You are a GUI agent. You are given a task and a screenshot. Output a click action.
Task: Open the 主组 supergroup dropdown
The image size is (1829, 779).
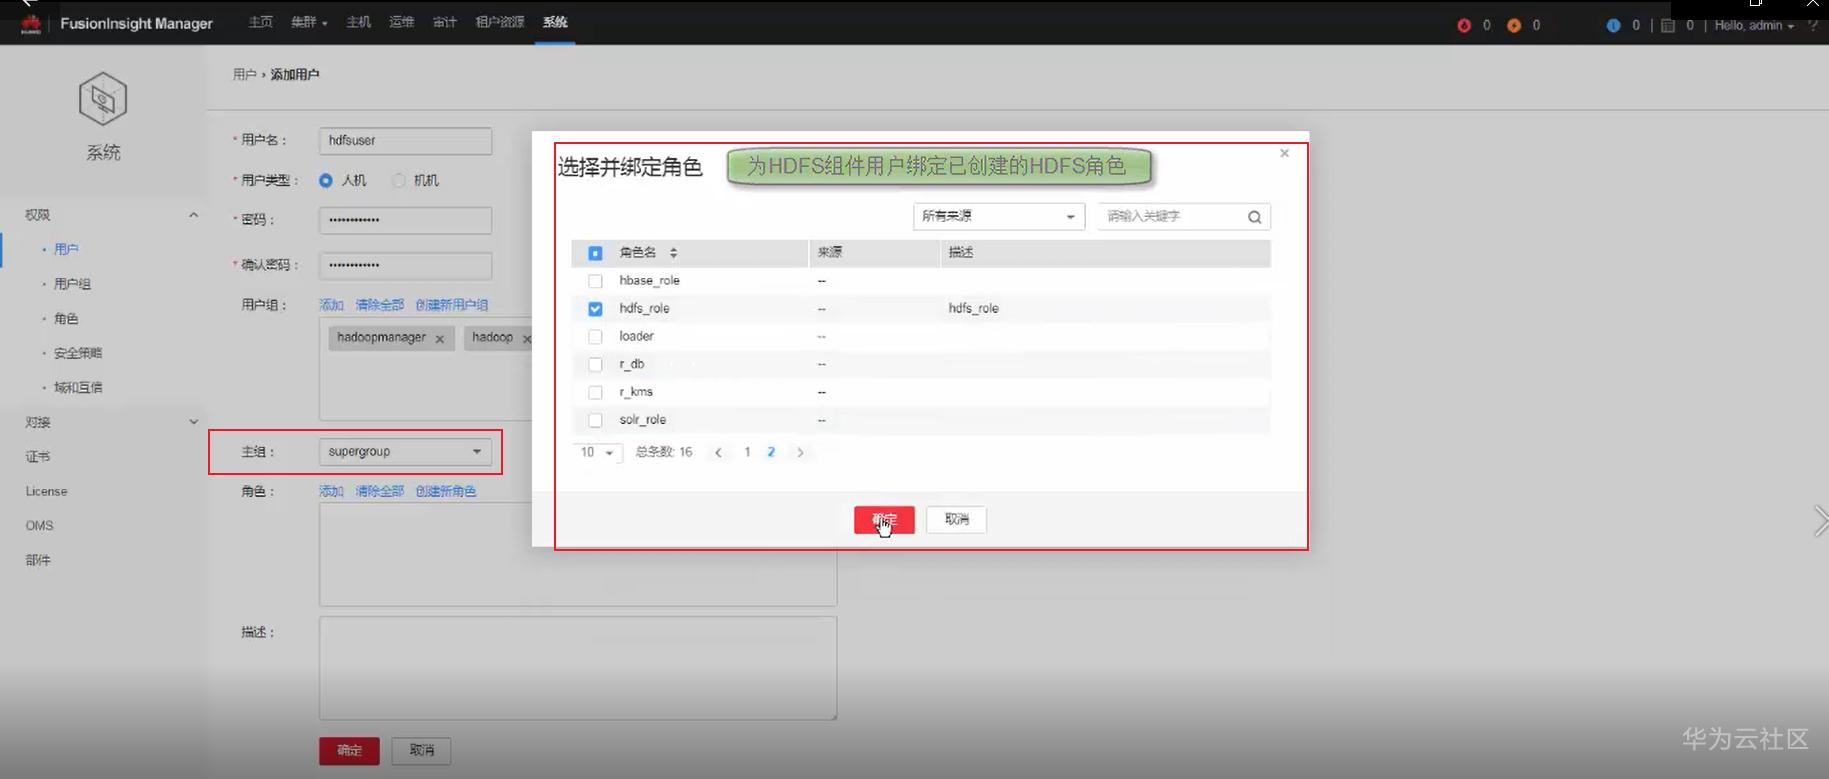coord(405,452)
